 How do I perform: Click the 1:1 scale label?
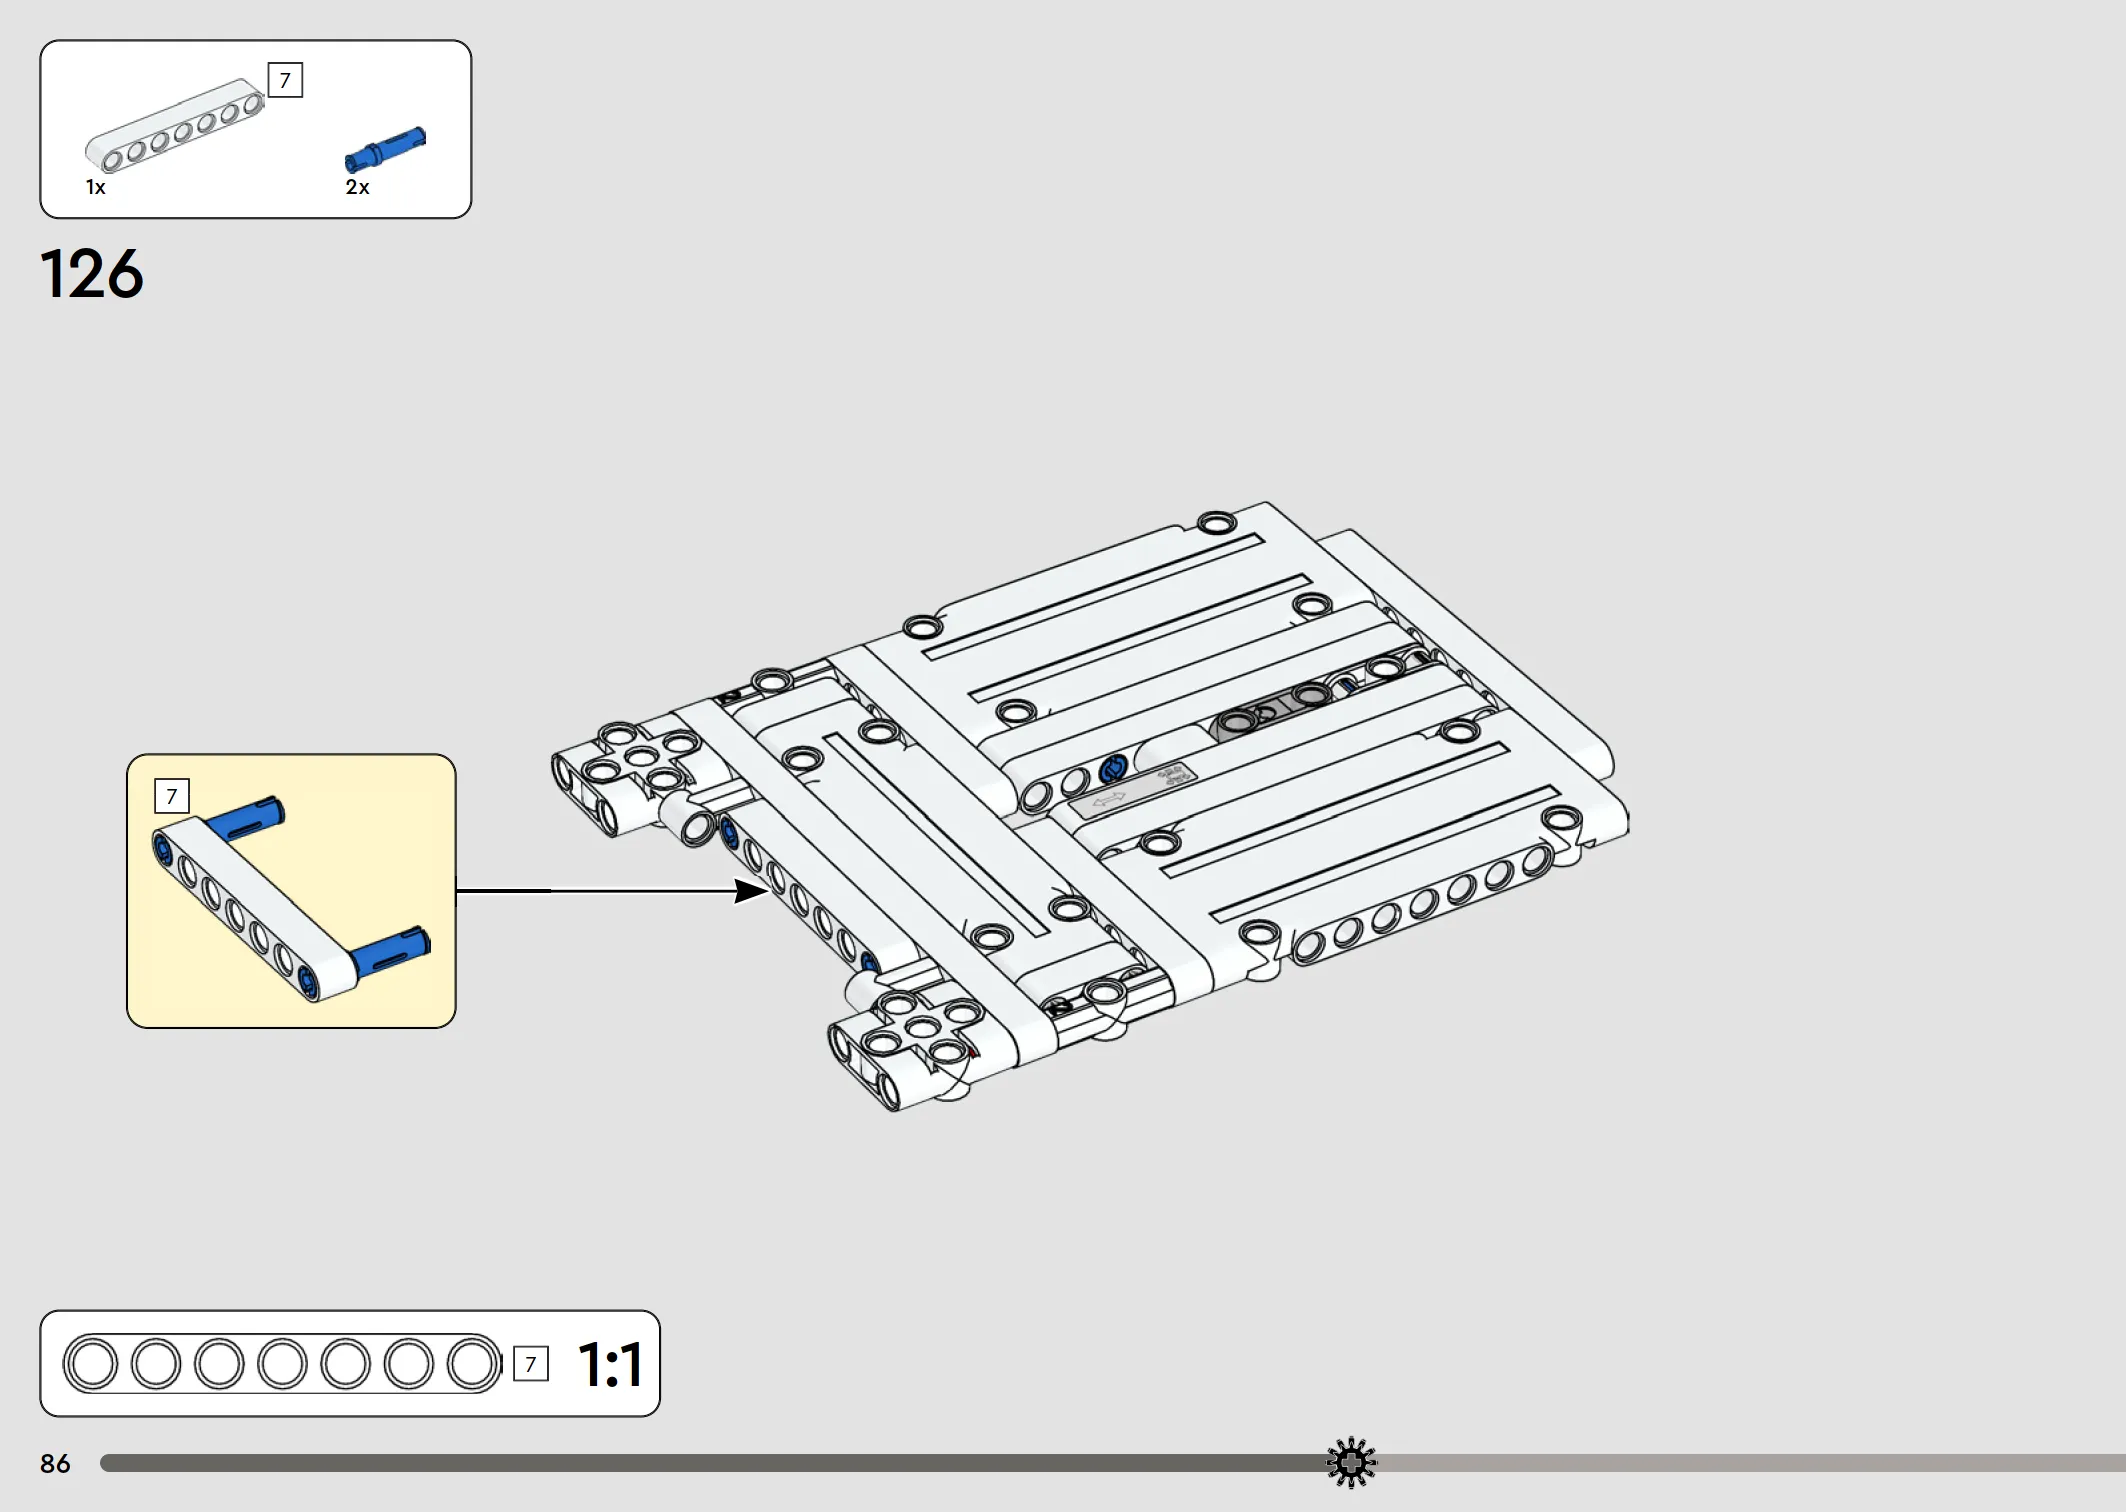610,1365
